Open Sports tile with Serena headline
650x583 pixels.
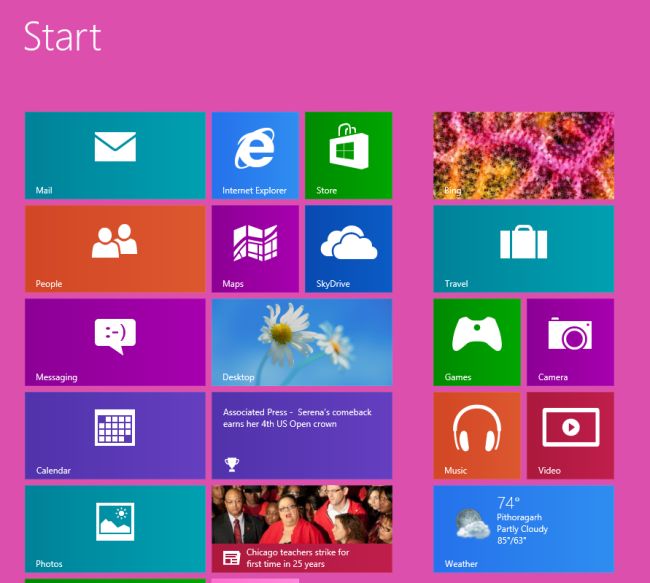click(302, 435)
